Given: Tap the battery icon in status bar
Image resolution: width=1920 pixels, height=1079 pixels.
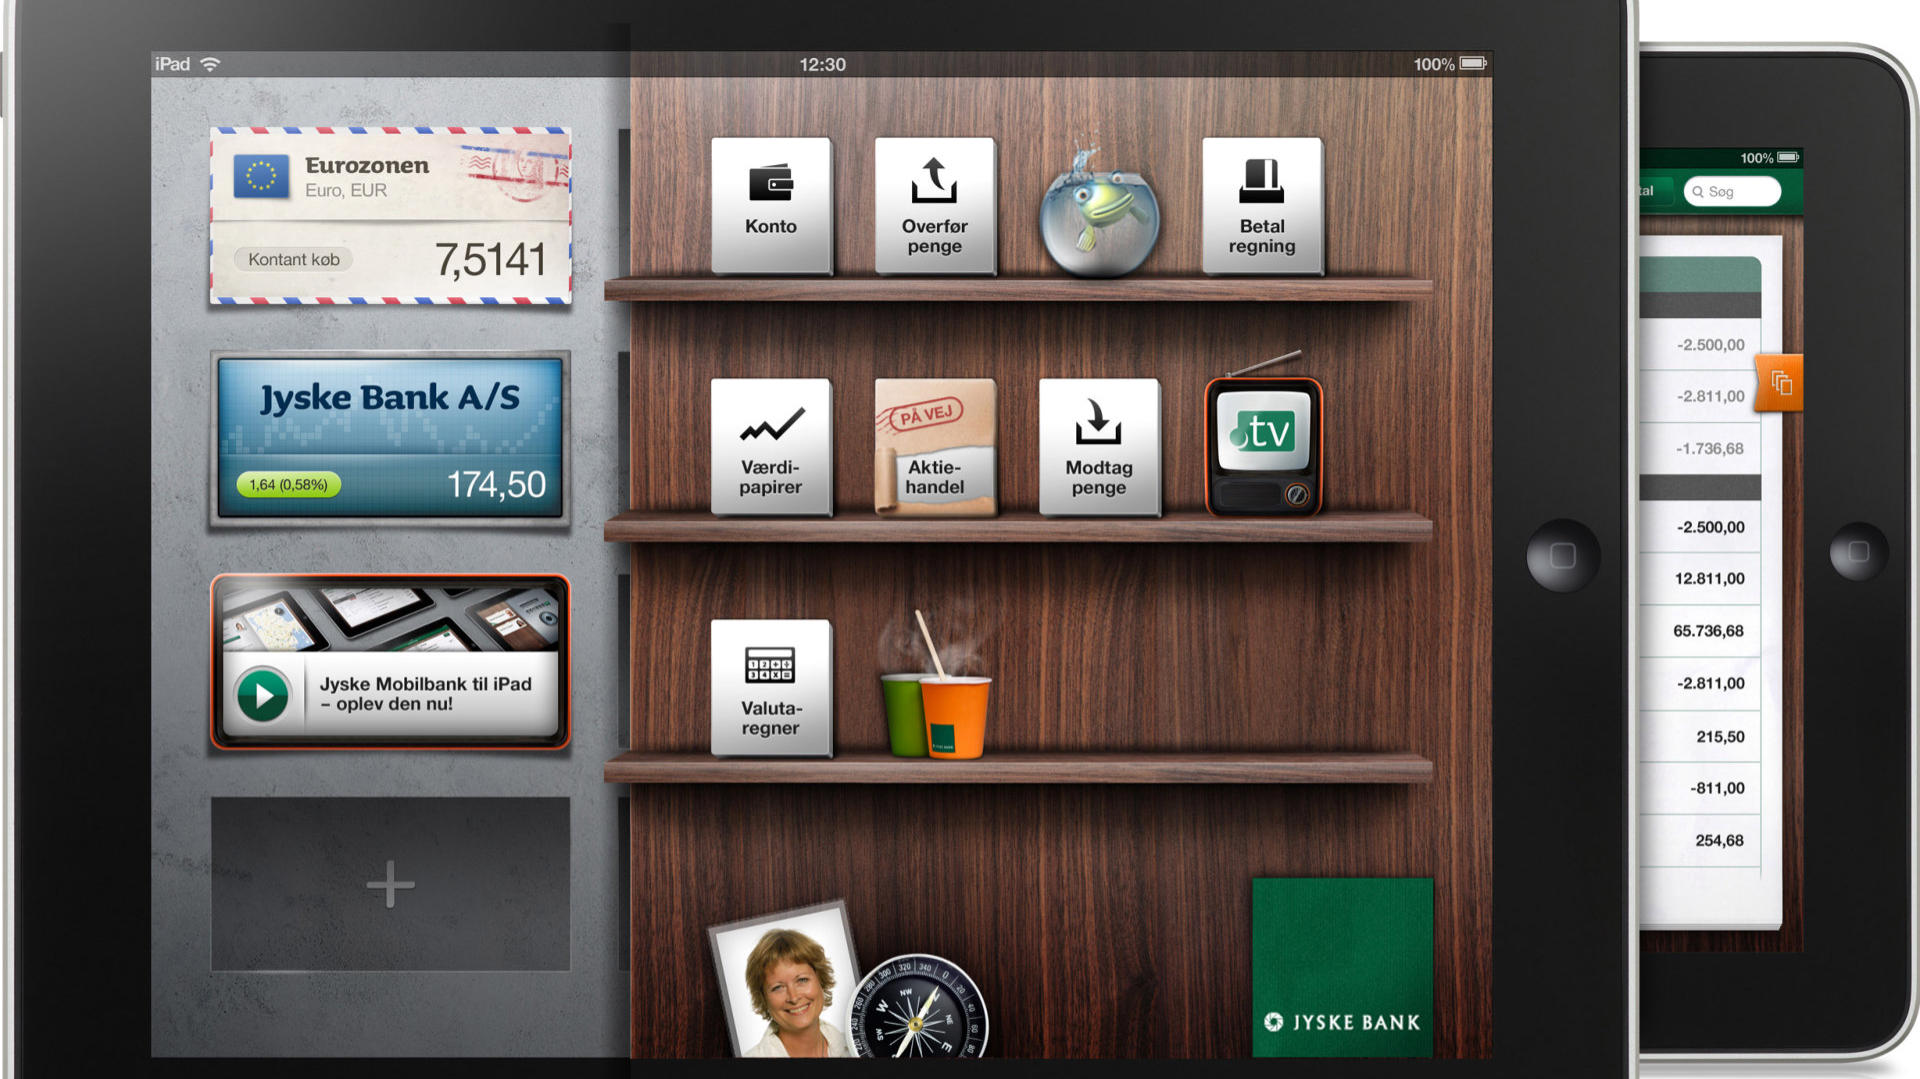Looking at the screenshot, I should (x=1474, y=63).
